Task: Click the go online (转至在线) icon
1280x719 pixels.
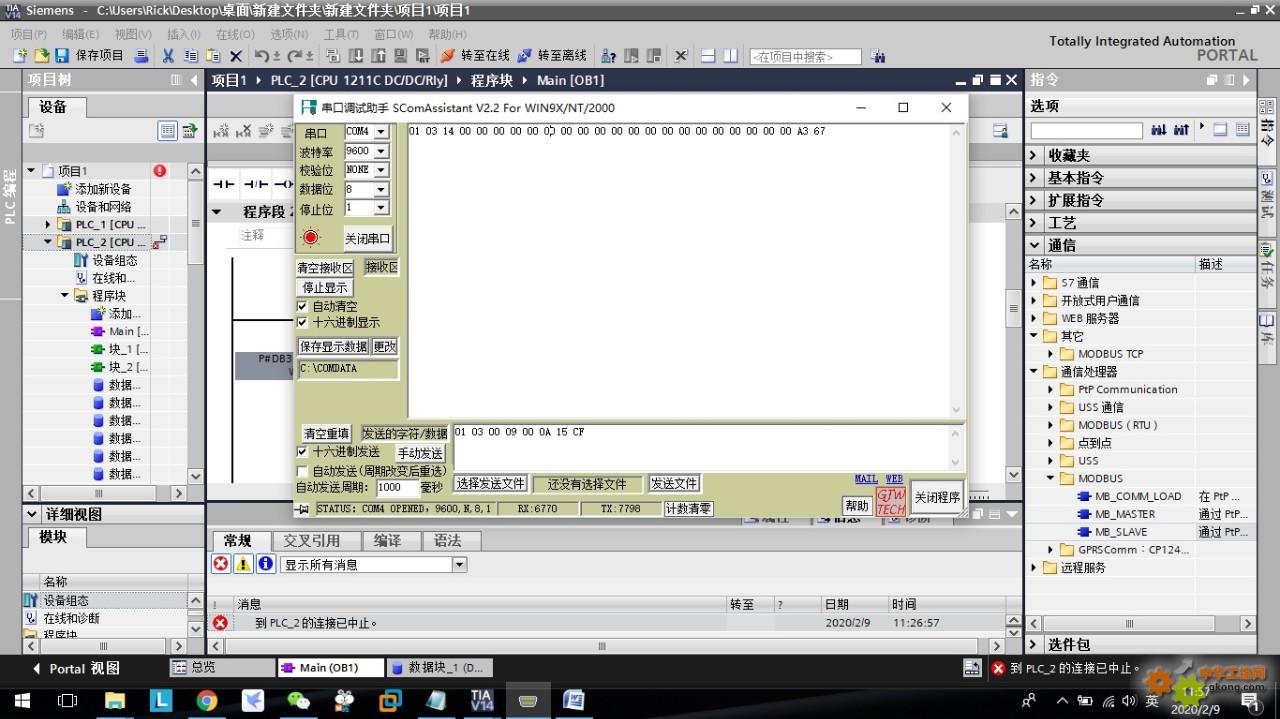Action: pos(447,56)
